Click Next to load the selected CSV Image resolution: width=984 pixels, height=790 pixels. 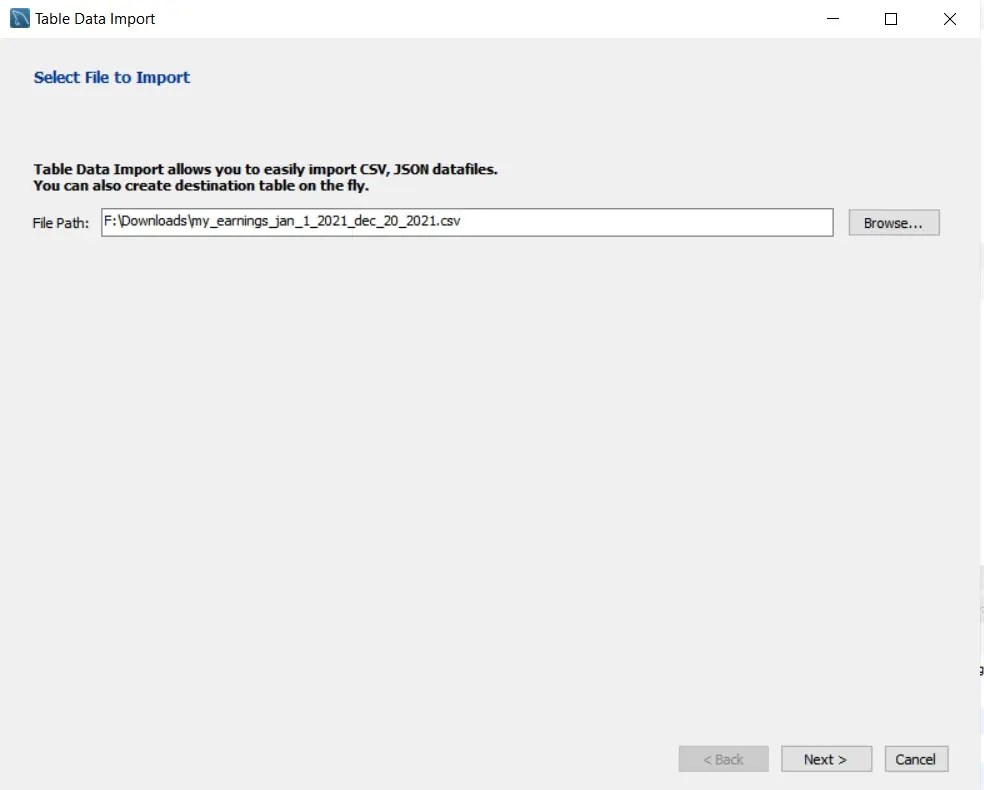(826, 758)
